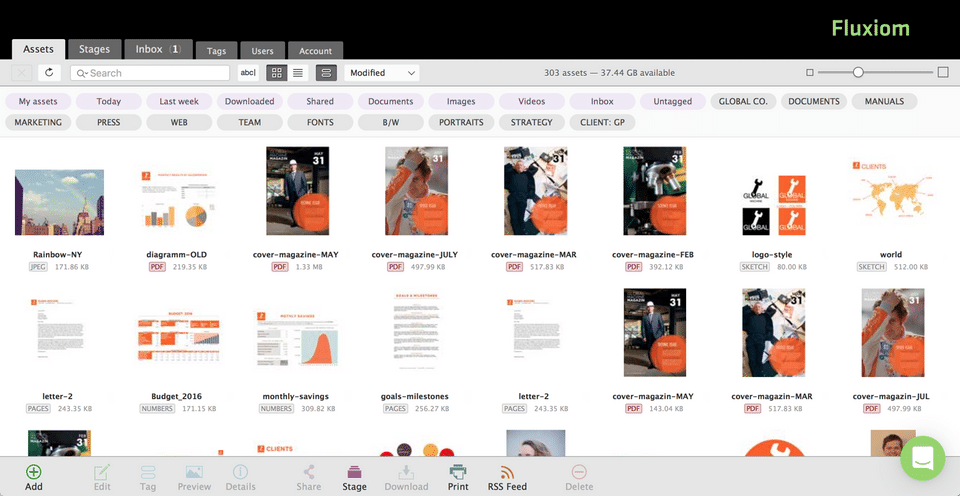Toggle the Today filter
This screenshot has width=960, height=496.
108,102
